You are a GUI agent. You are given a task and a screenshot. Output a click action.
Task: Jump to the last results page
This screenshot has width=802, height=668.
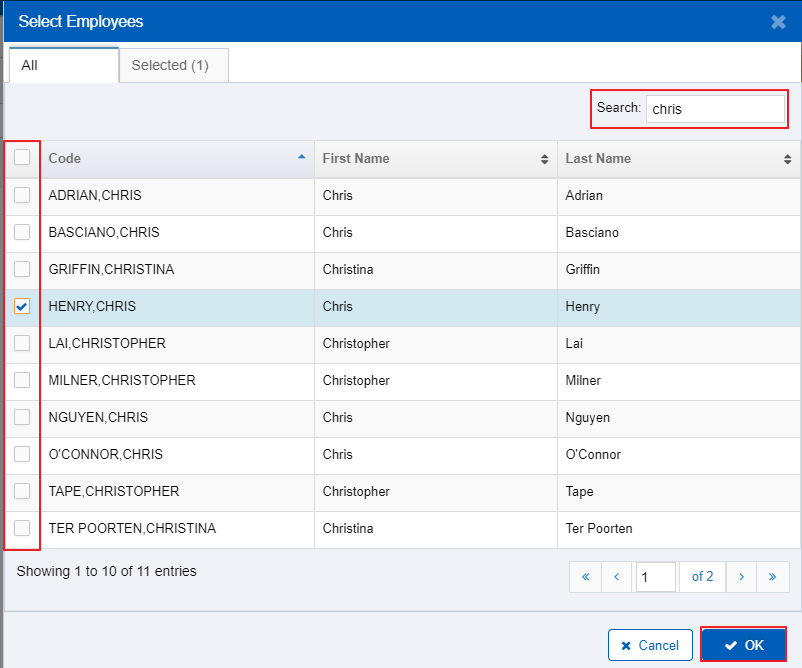[773, 577]
